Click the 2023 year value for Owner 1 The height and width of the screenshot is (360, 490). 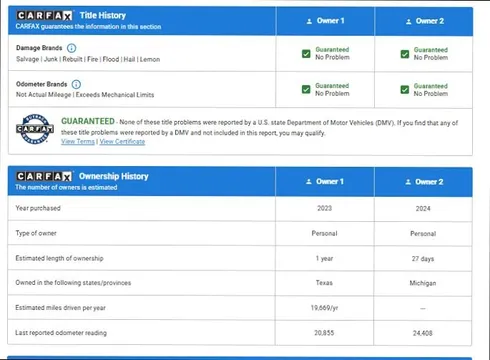(x=324, y=208)
